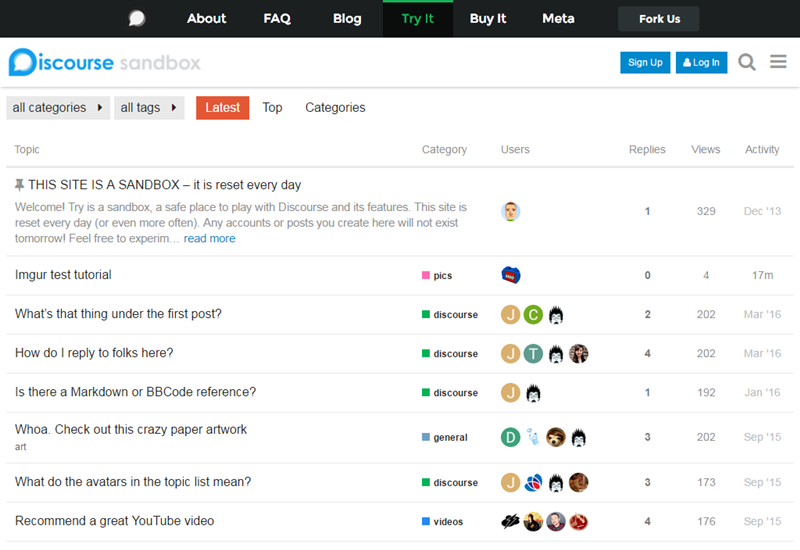Click the Sign Up button

click(645, 62)
